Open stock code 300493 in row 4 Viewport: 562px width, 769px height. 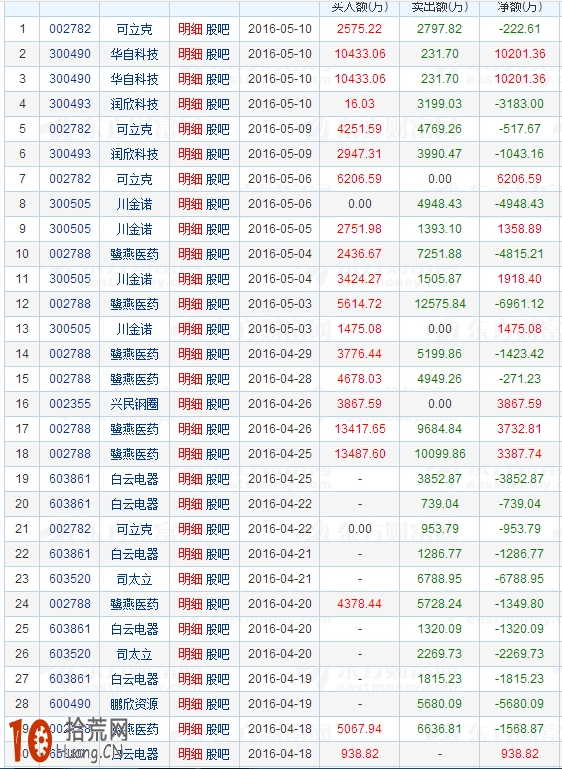[x=70, y=104]
